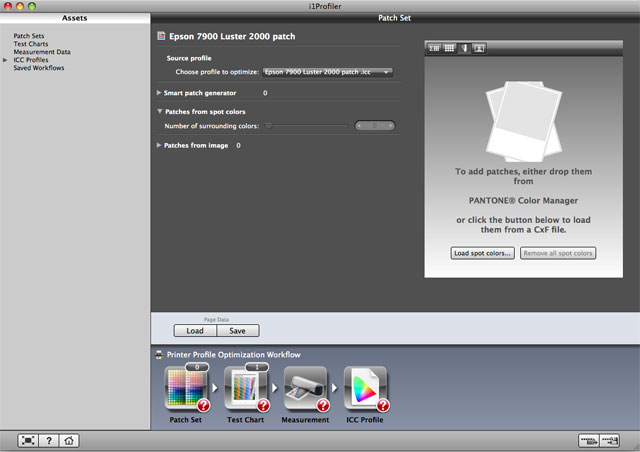Image resolution: width=640 pixels, height=452 pixels.
Task: Click Remove all spot colors button
Action: pos(558,253)
